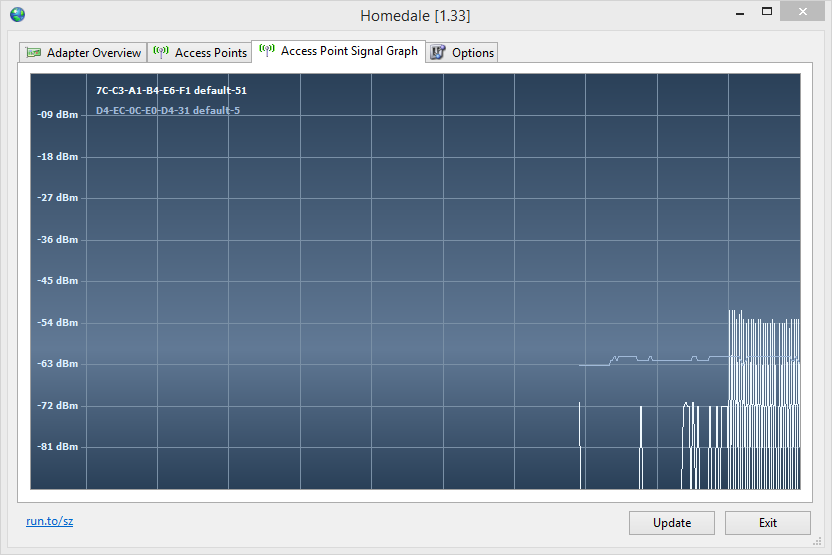Open the run.to/sz link
This screenshot has height=555, width=832.
tap(49, 521)
